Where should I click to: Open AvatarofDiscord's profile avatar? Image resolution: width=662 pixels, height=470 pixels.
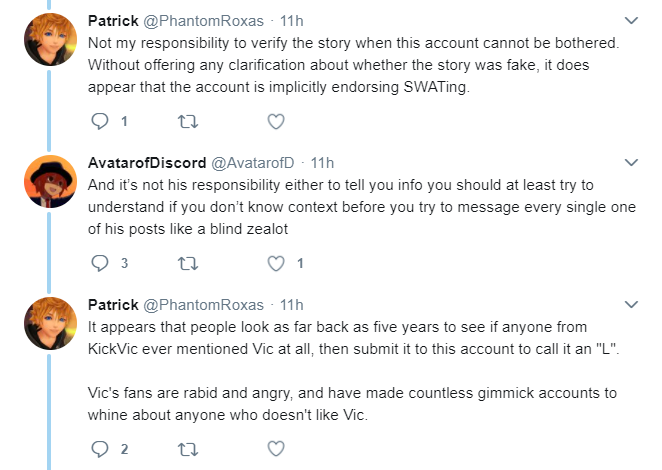(51, 182)
